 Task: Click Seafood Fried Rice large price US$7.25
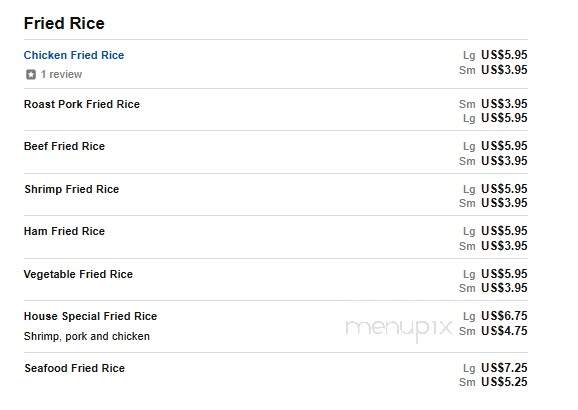(x=504, y=368)
